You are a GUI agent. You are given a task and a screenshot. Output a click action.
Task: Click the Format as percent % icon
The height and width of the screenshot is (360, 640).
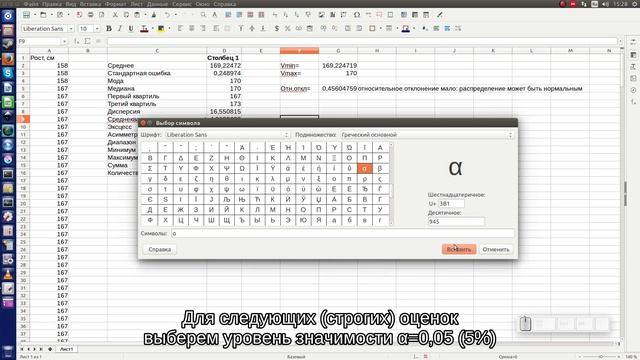tap(288, 29)
